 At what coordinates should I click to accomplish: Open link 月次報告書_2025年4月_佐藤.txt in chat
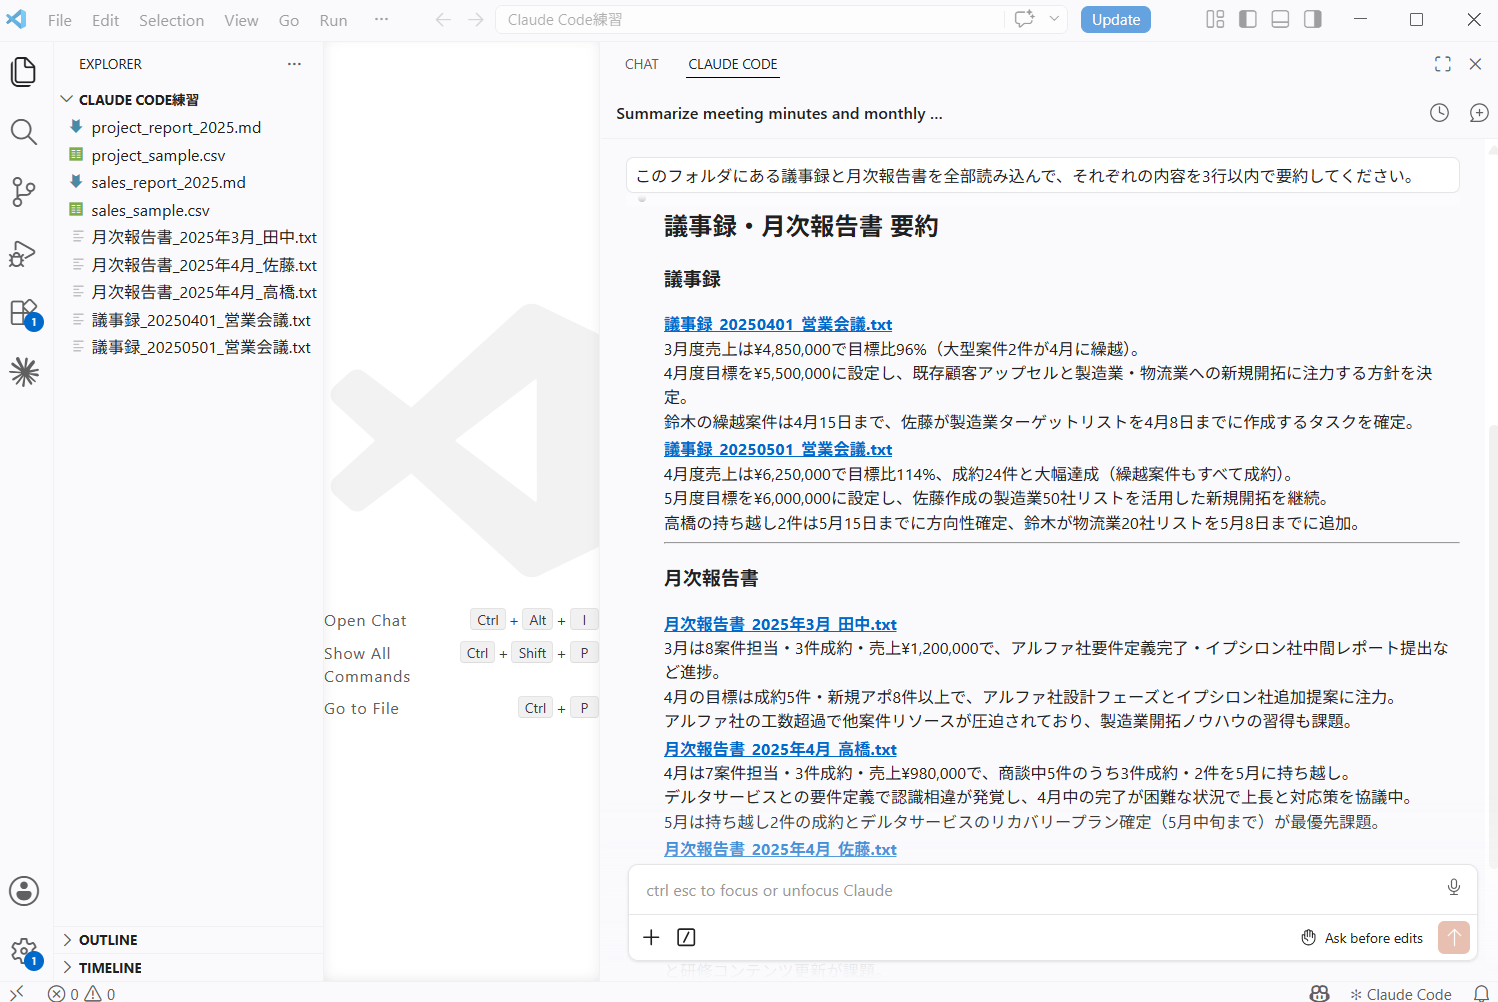coord(780,849)
